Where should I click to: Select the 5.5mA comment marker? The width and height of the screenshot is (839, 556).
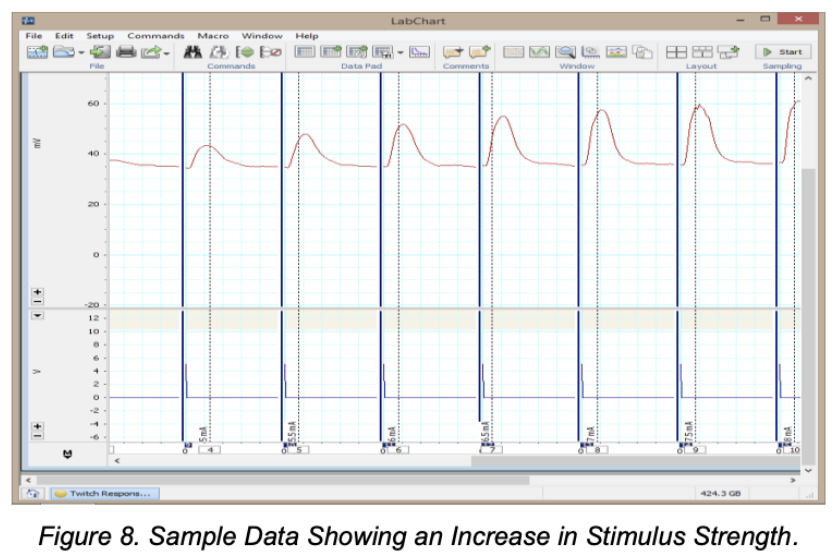[292, 432]
